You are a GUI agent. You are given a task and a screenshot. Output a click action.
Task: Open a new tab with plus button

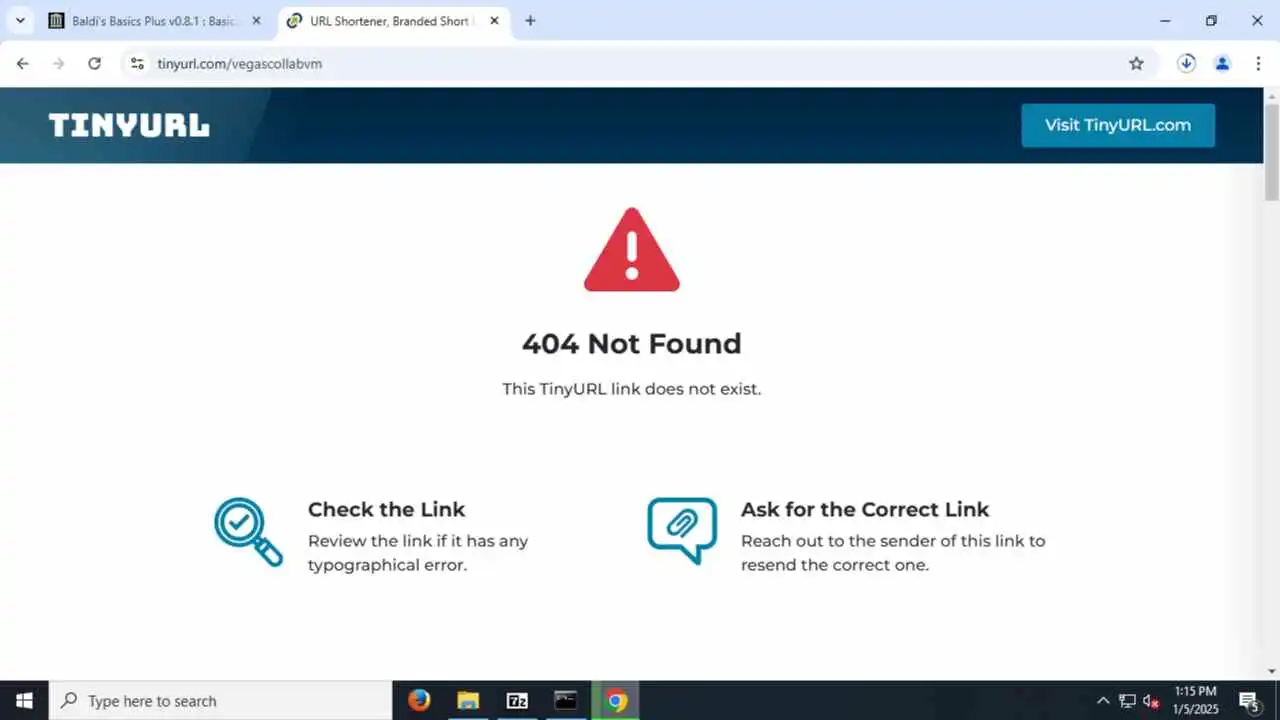pos(530,20)
